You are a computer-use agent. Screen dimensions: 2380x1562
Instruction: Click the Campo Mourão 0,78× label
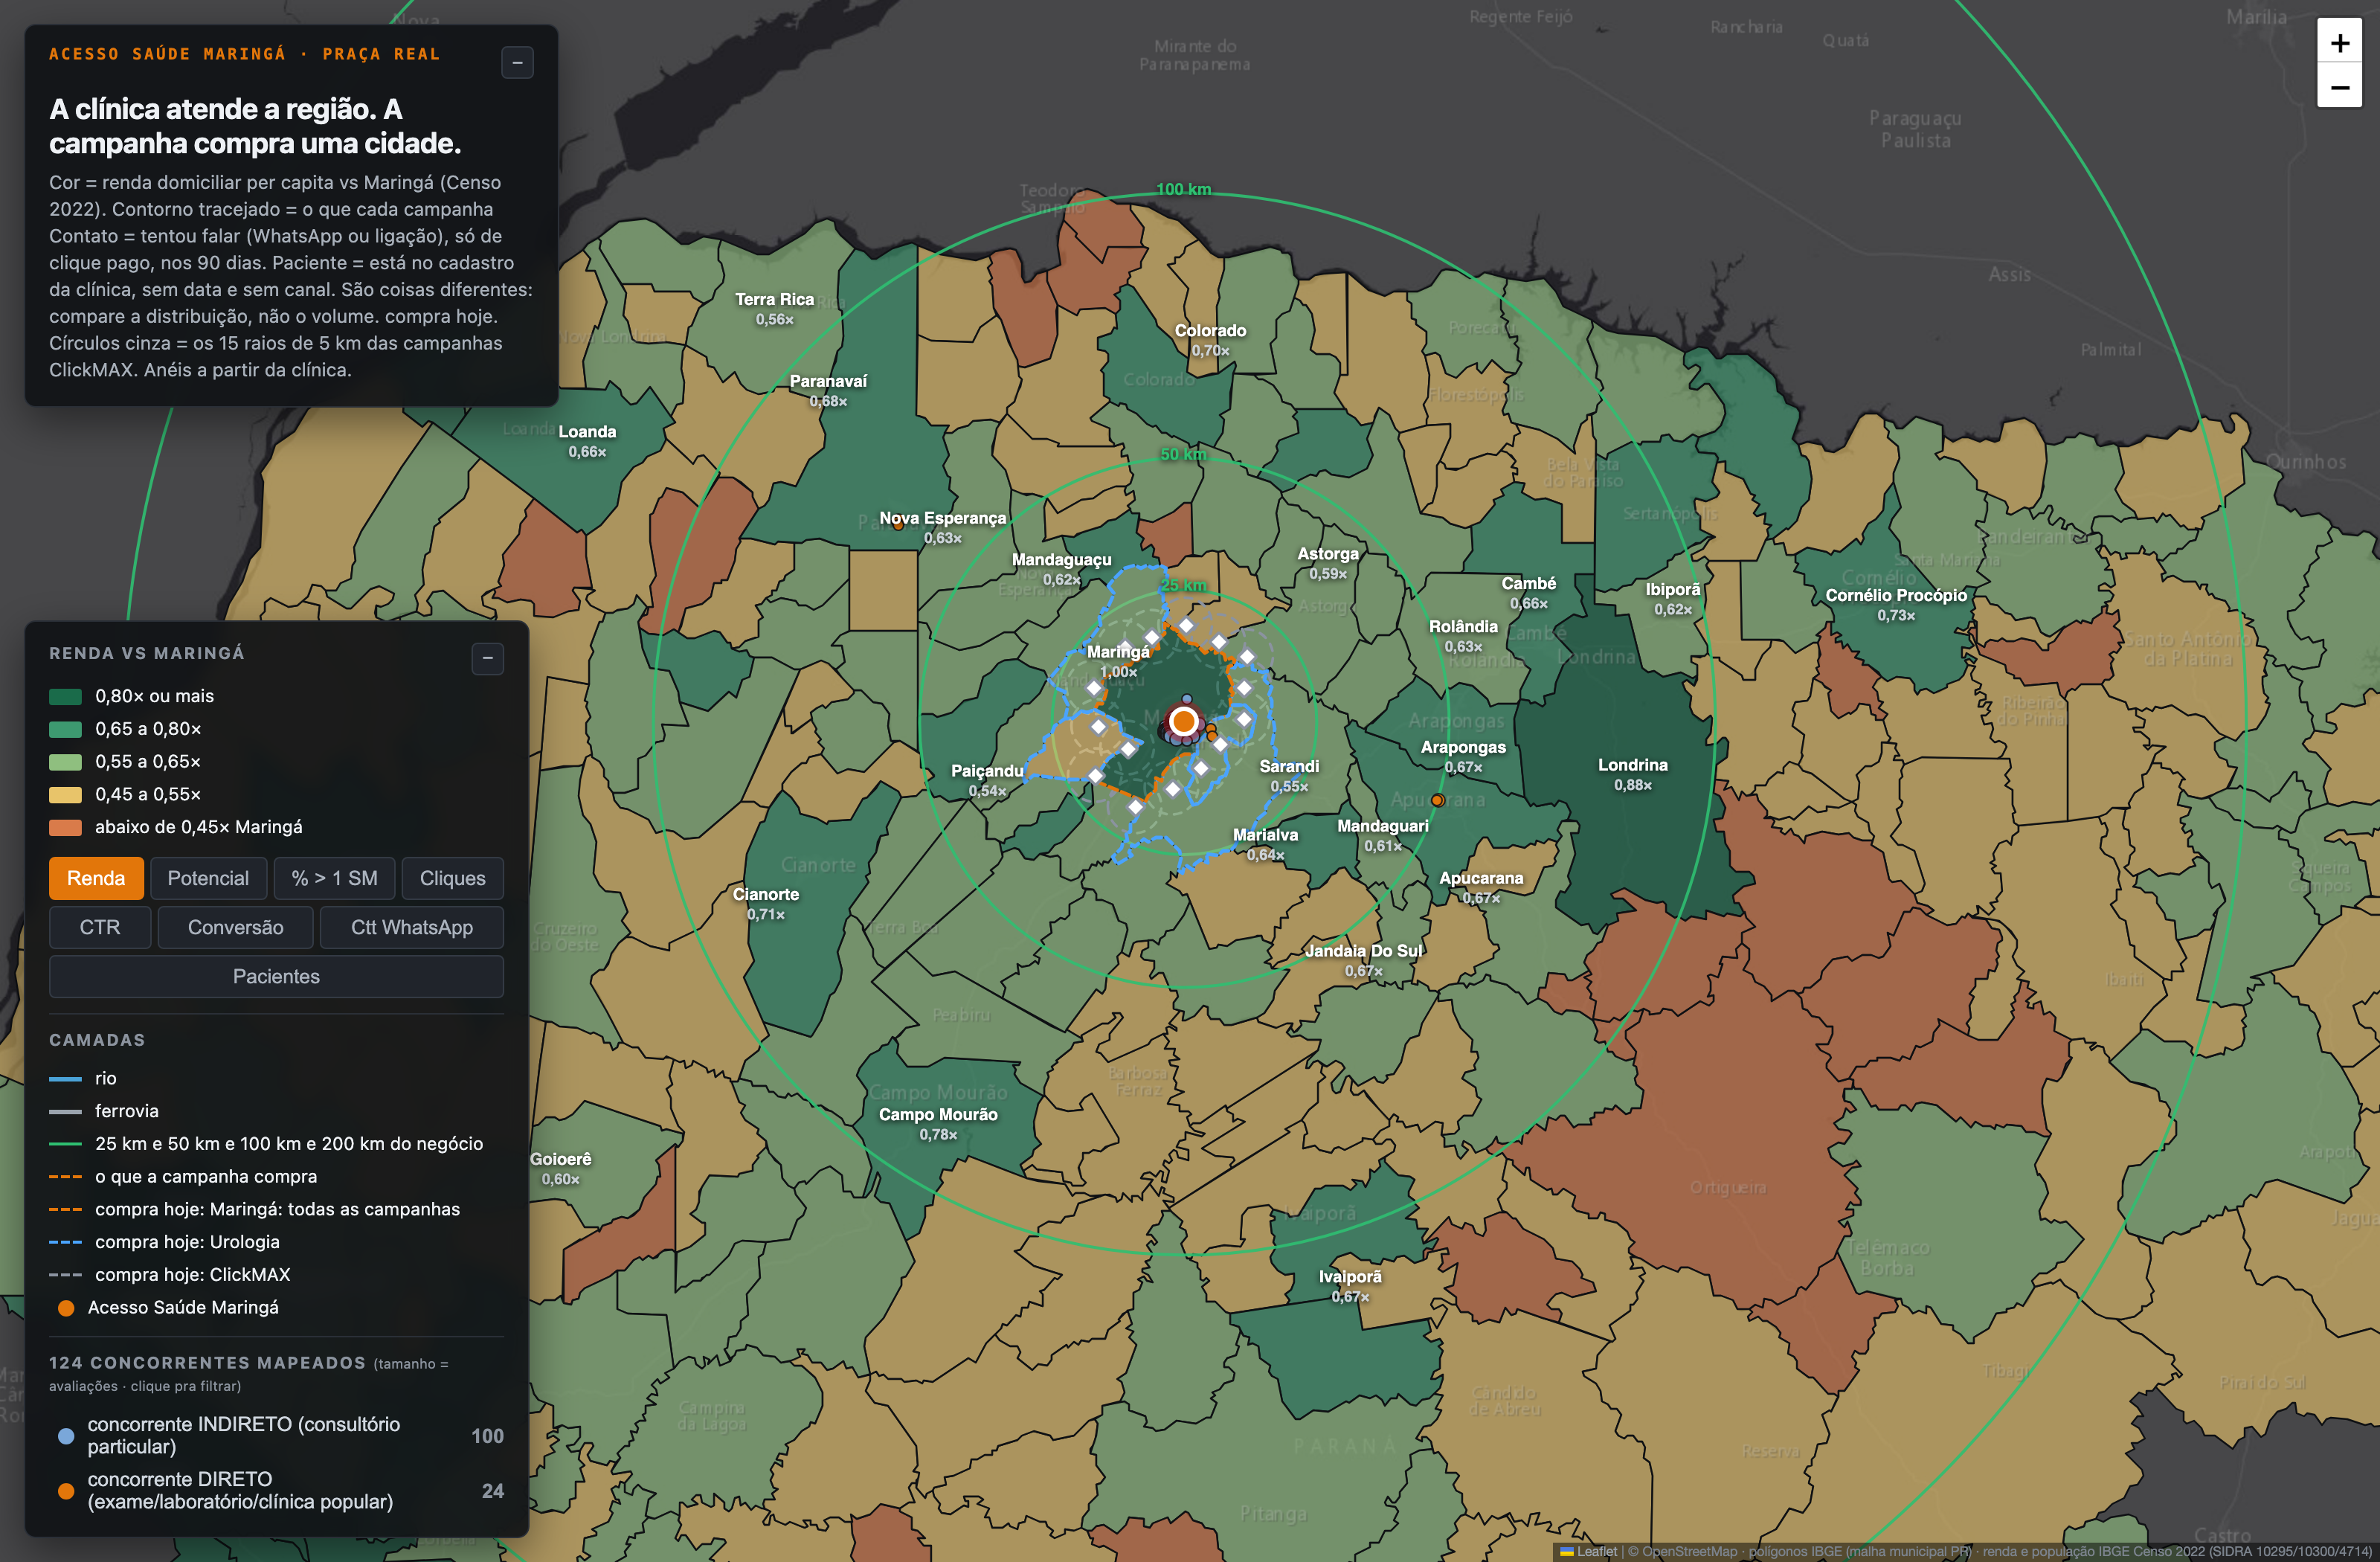pos(938,1124)
